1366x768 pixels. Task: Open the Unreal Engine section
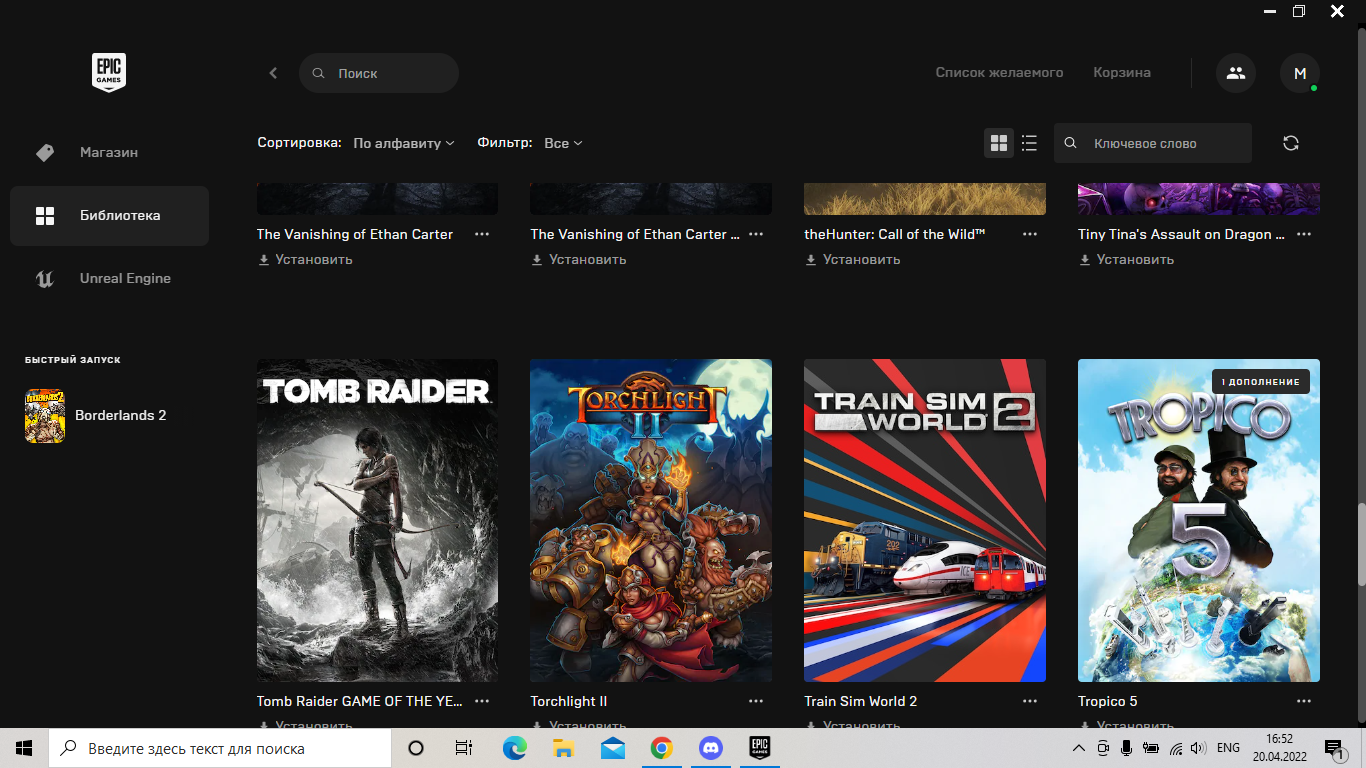(x=109, y=278)
